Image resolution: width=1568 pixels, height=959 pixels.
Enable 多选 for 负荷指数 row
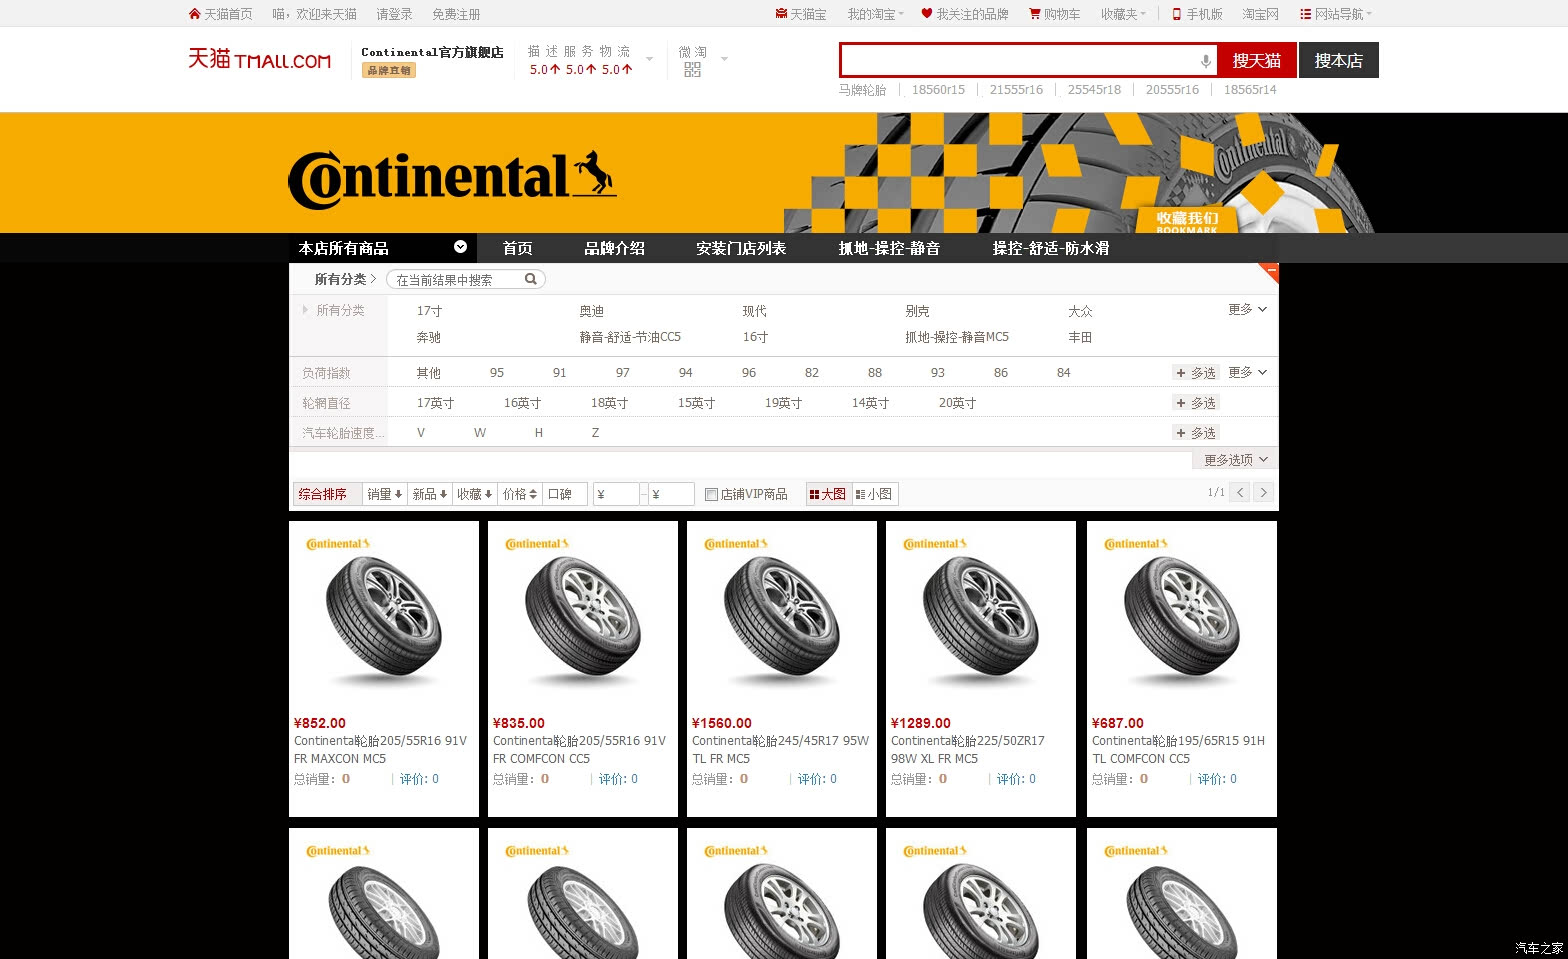pyautogui.click(x=1196, y=373)
